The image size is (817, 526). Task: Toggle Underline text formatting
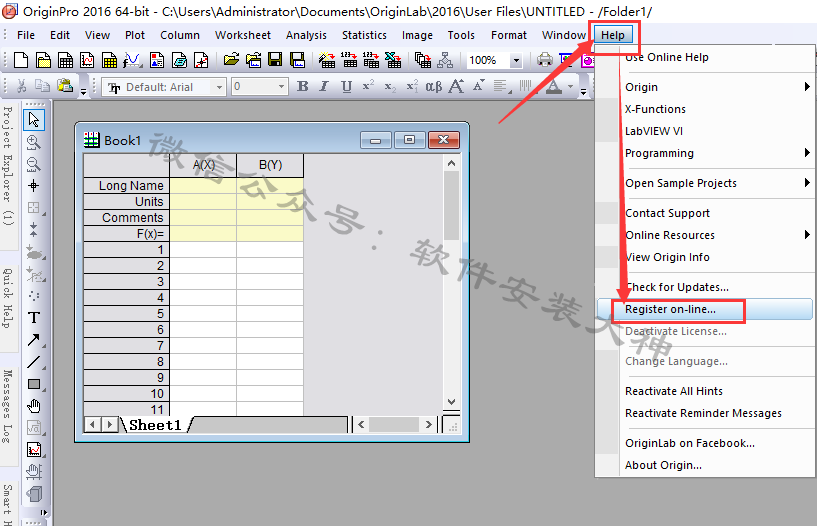[x=346, y=86]
